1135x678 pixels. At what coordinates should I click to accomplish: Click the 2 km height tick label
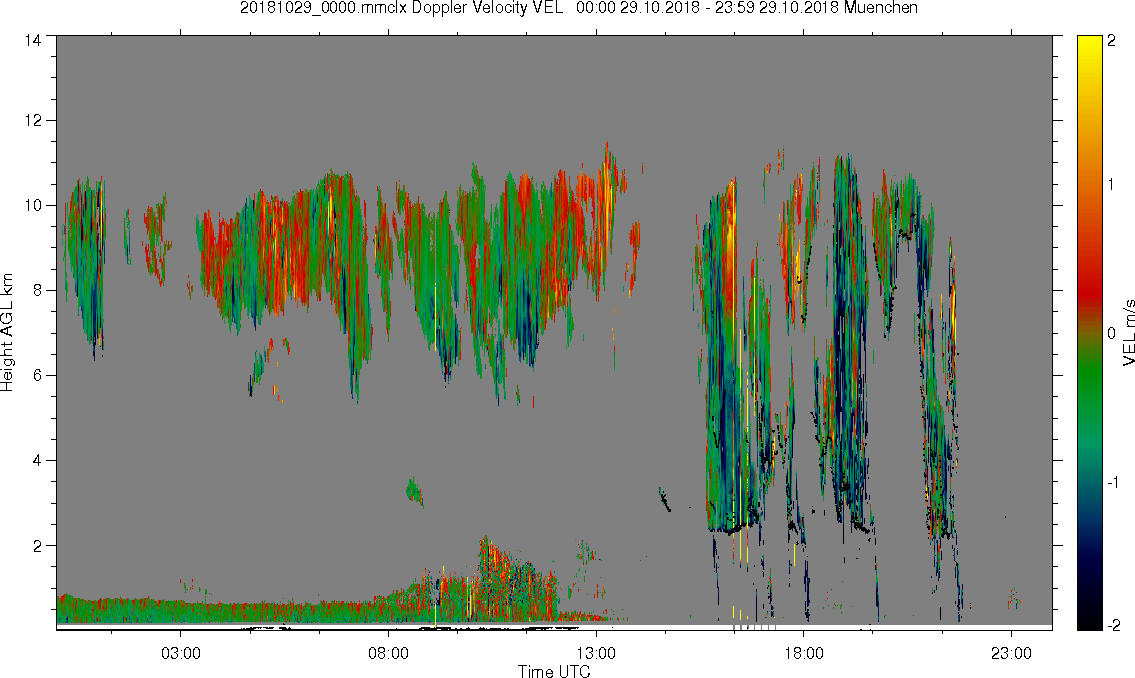point(36,546)
